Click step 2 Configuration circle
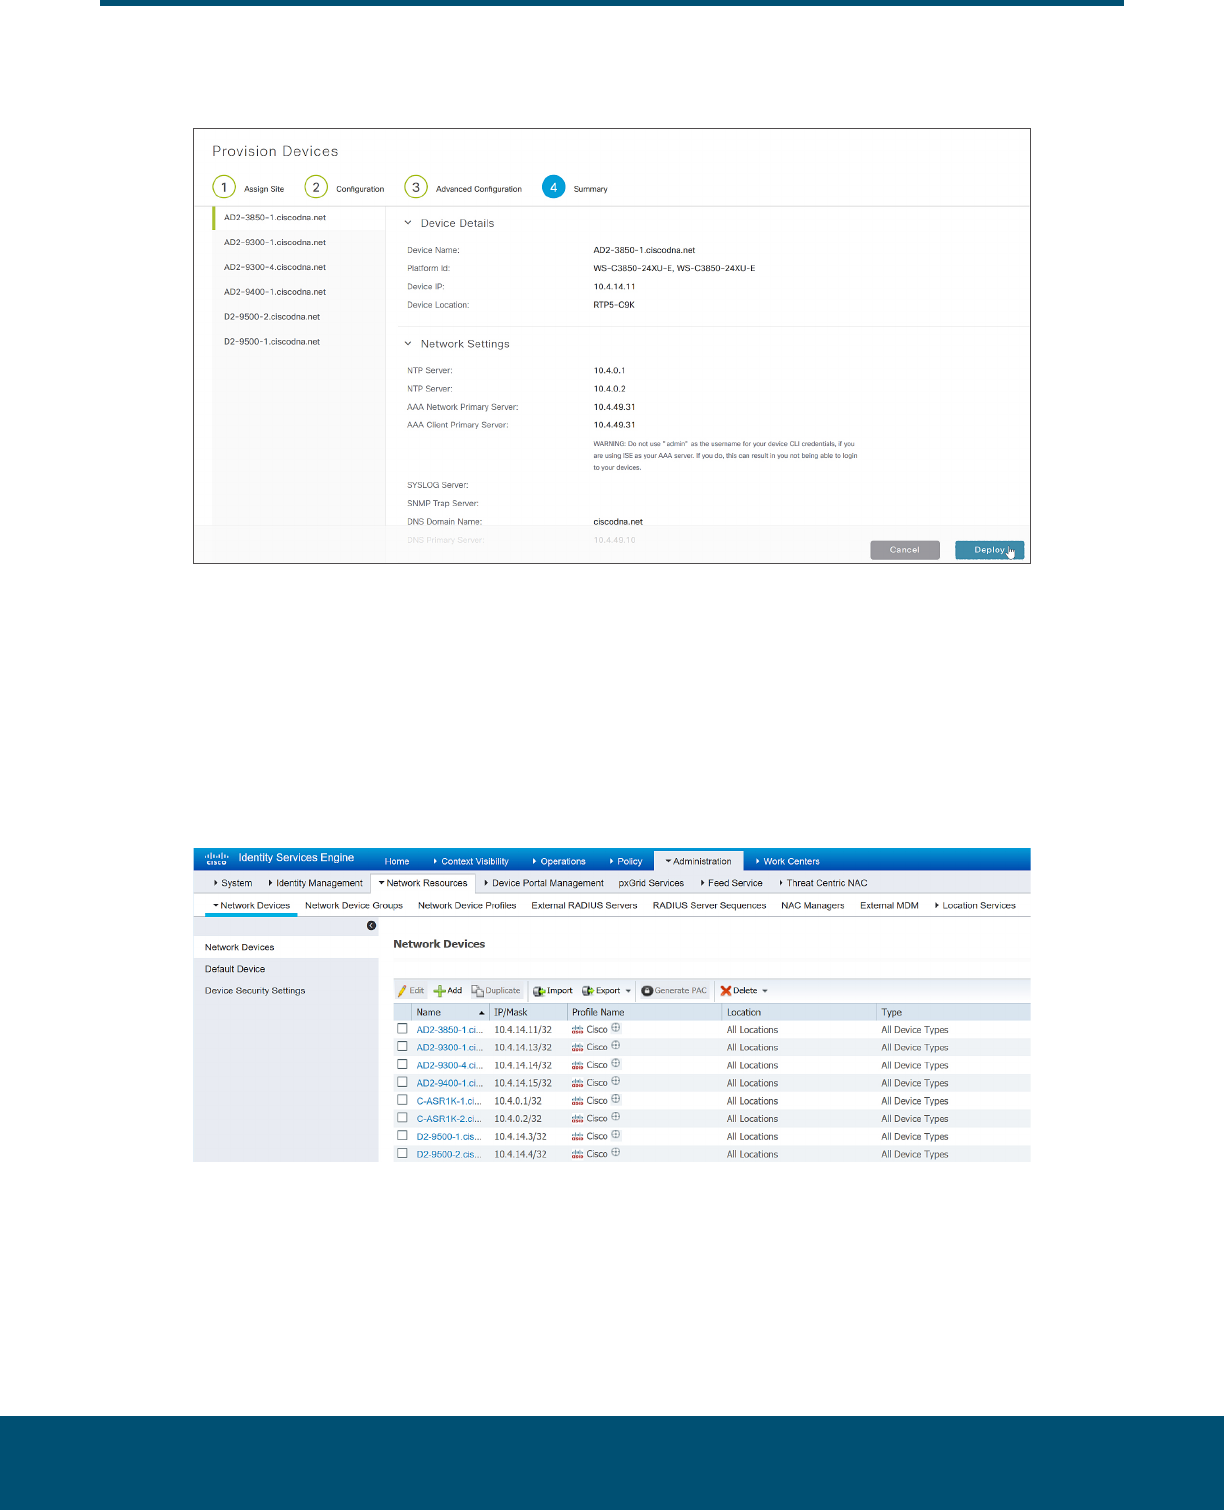This screenshot has width=1224, height=1510. point(316,187)
